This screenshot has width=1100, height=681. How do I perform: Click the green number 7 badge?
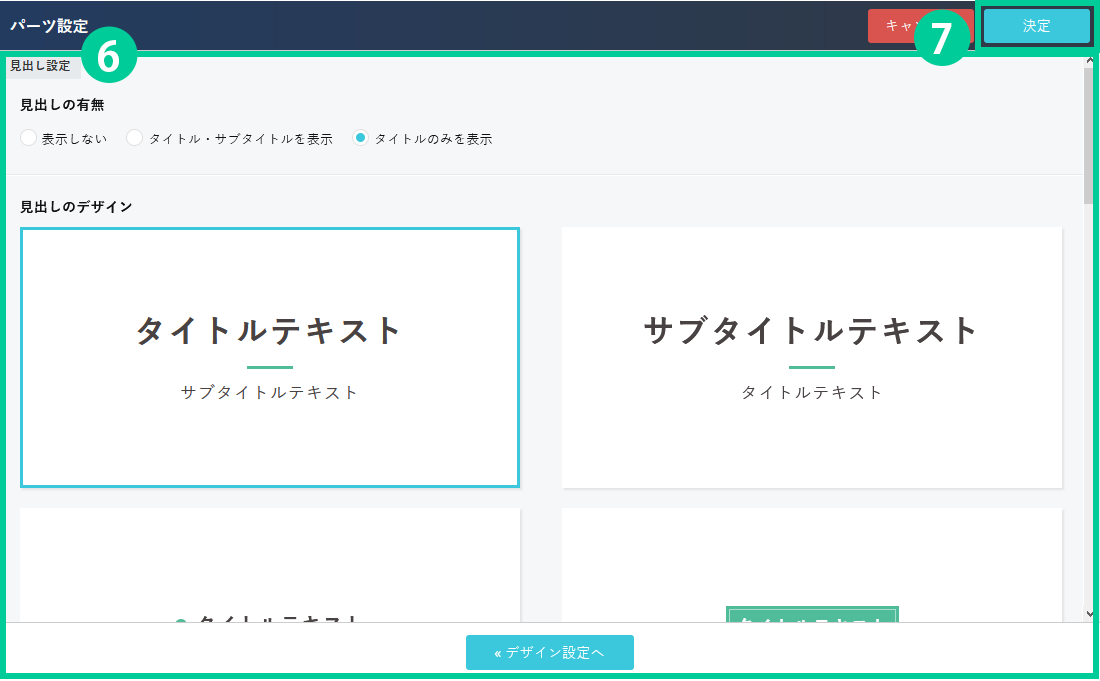click(x=941, y=38)
